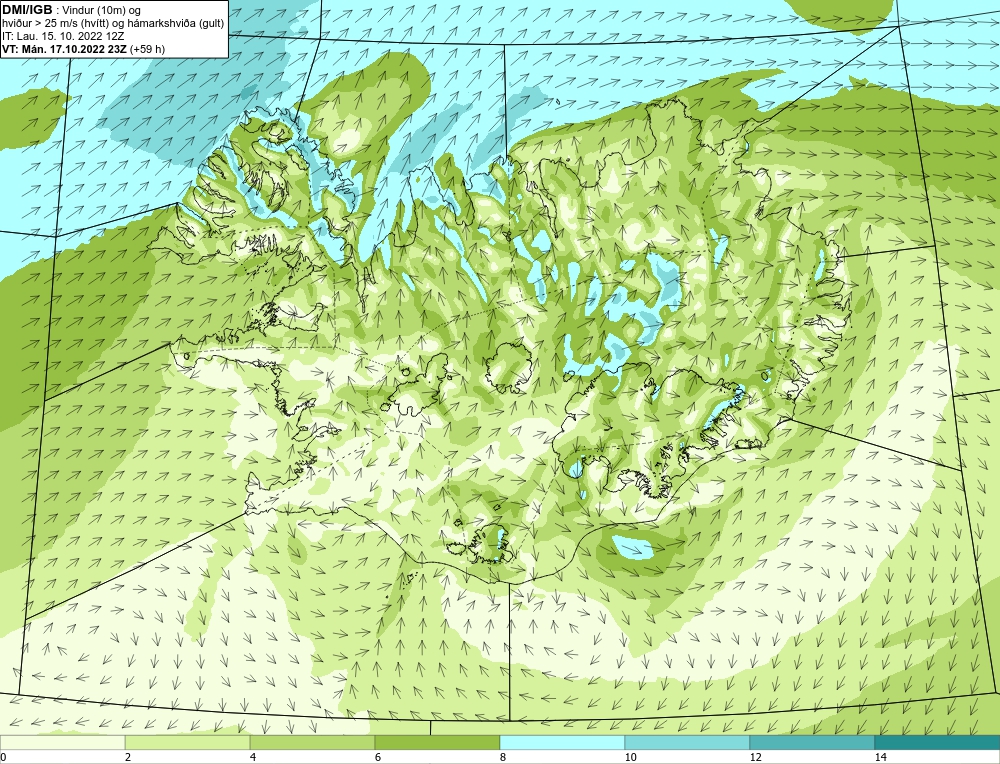Click the initial time line 'IT: Lau. 15. 10. 2022 12Z'
This screenshot has width=1000, height=764.
[x=61, y=36]
